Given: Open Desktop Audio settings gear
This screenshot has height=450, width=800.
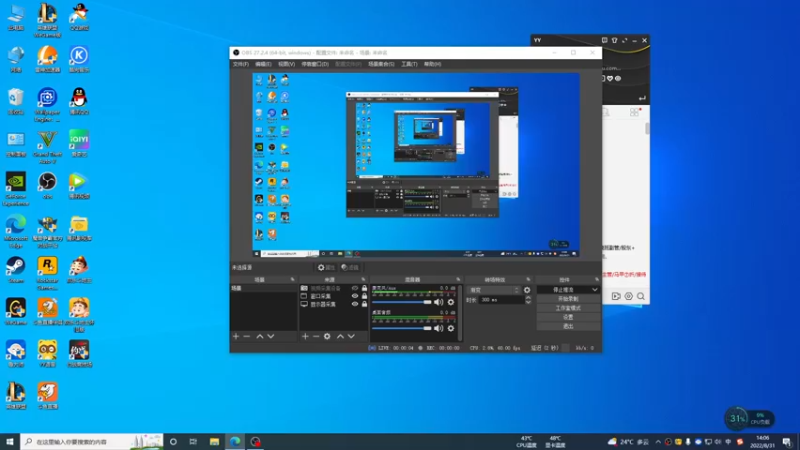Looking at the screenshot, I should (451, 328).
